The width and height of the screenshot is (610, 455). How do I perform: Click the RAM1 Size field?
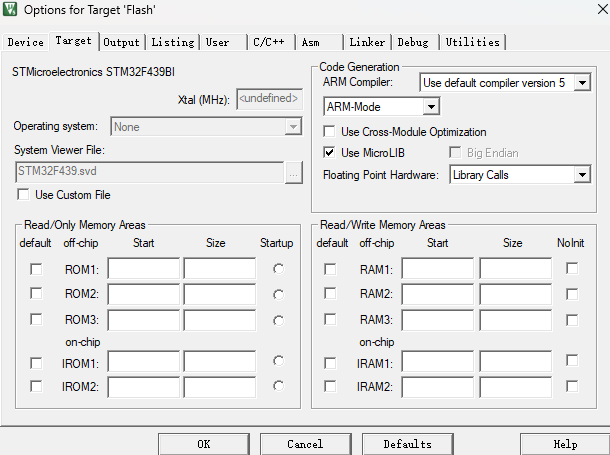[515, 268]
